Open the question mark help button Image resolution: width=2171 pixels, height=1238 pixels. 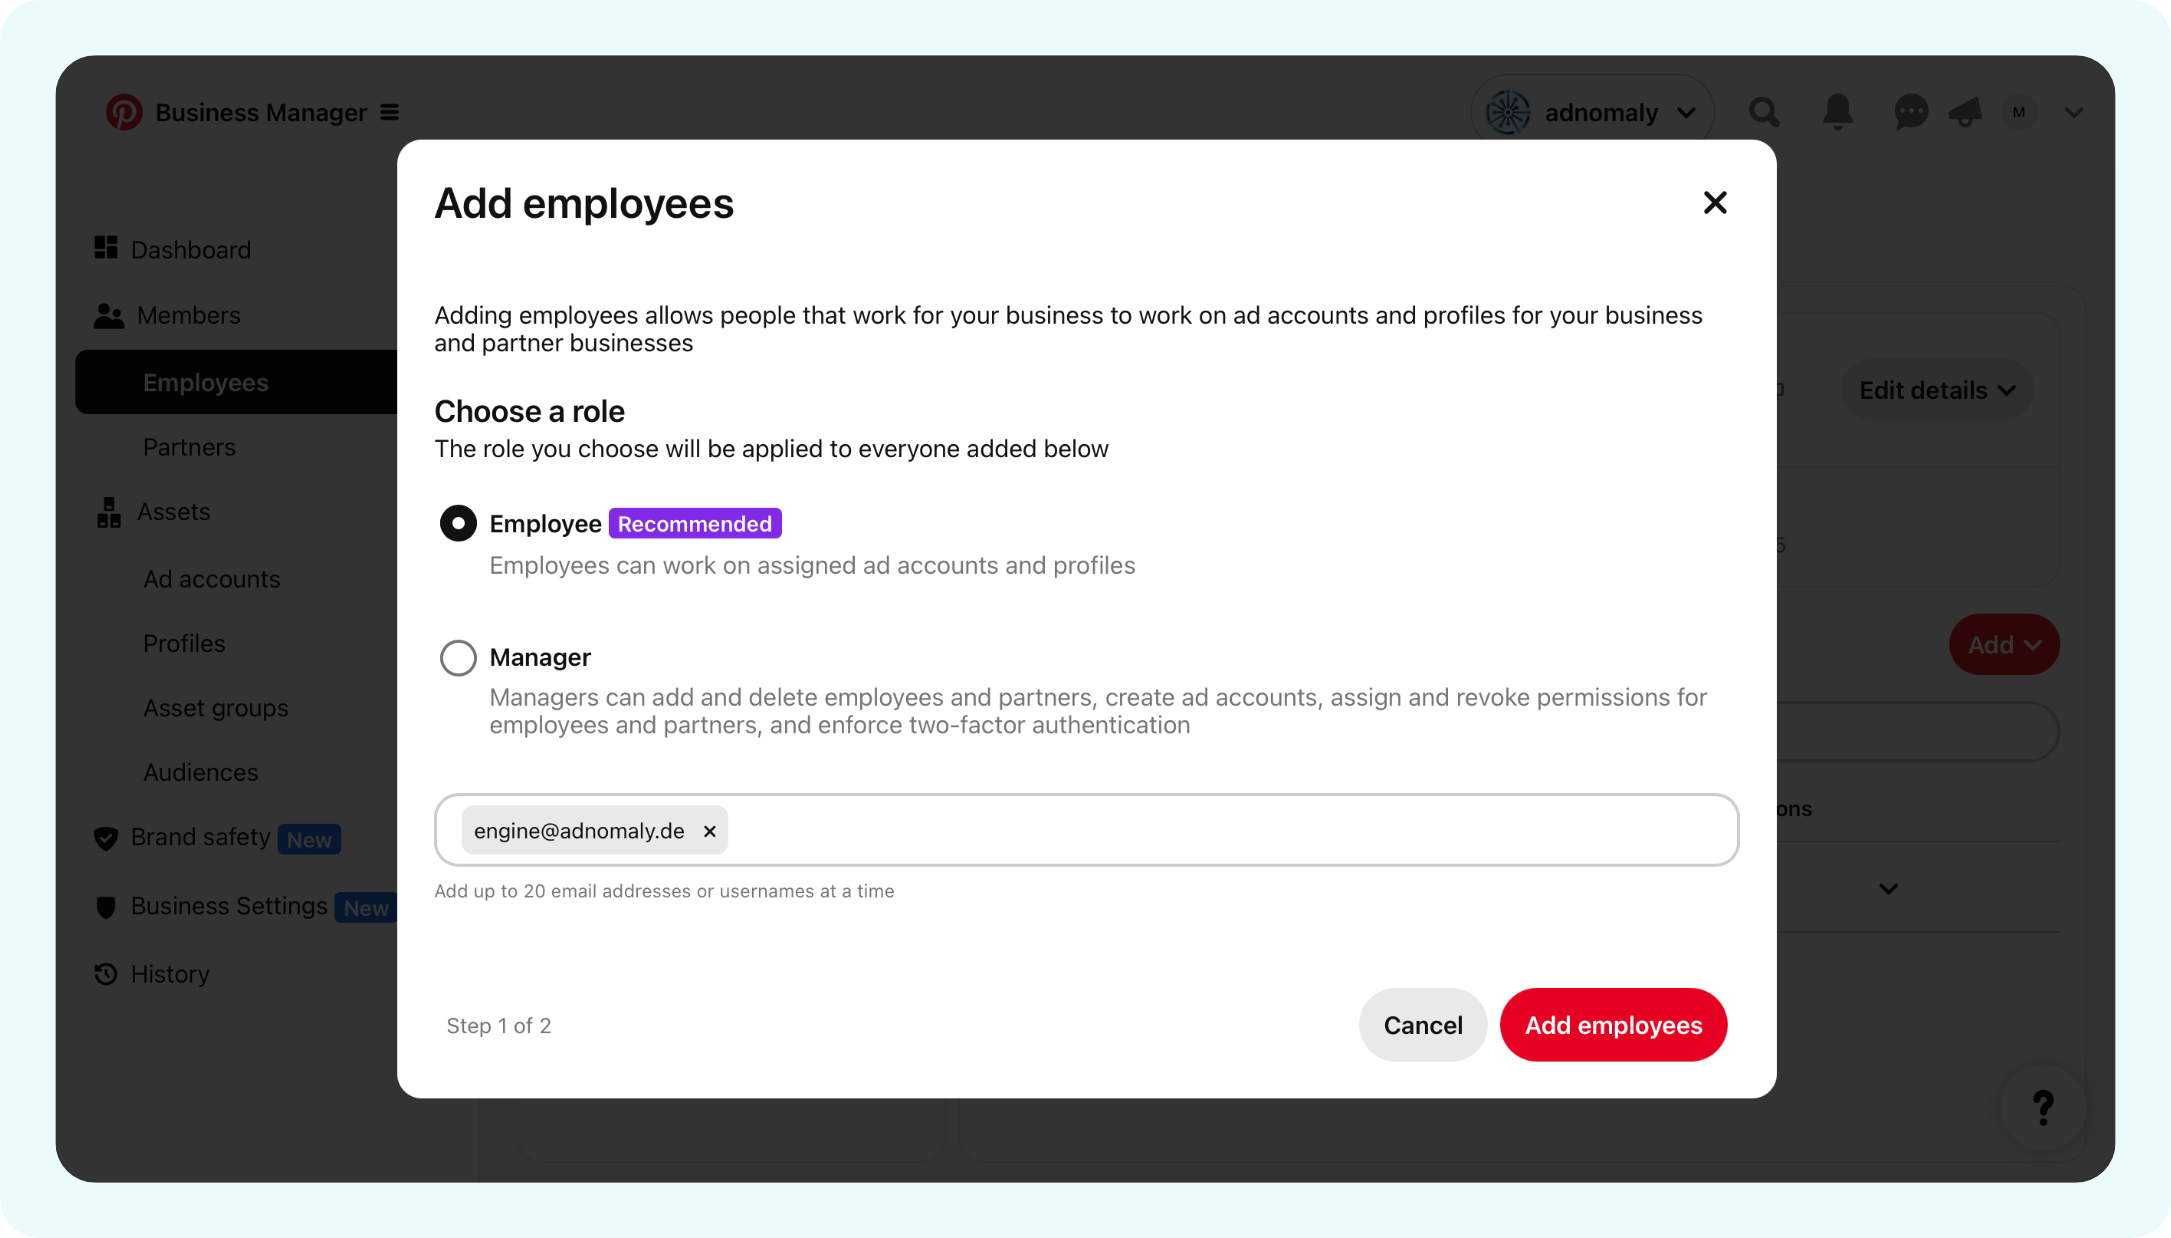pyautogui.click(x=2043, y=1107)
